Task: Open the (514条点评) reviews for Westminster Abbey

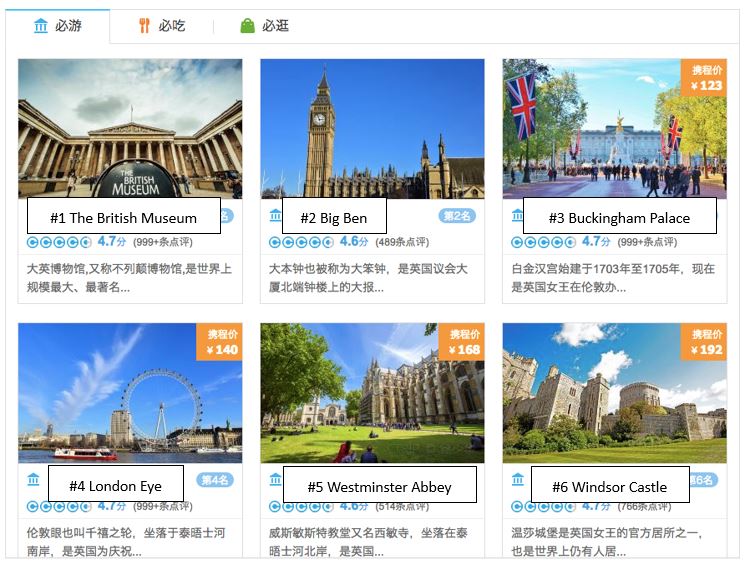Action: coord(402,507)
